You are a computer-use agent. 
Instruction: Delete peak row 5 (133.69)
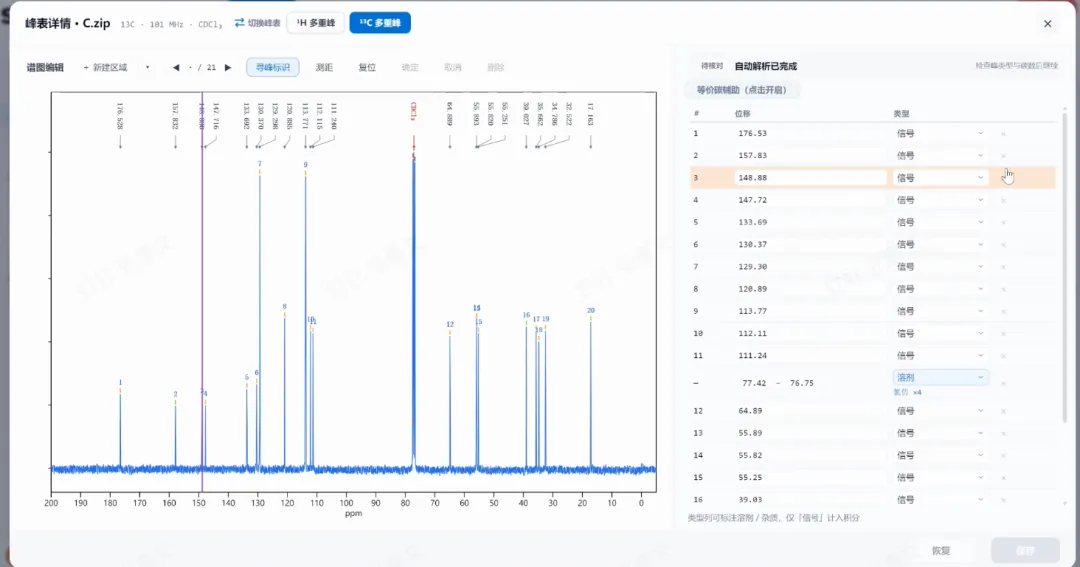click(x=1004, y=223)
